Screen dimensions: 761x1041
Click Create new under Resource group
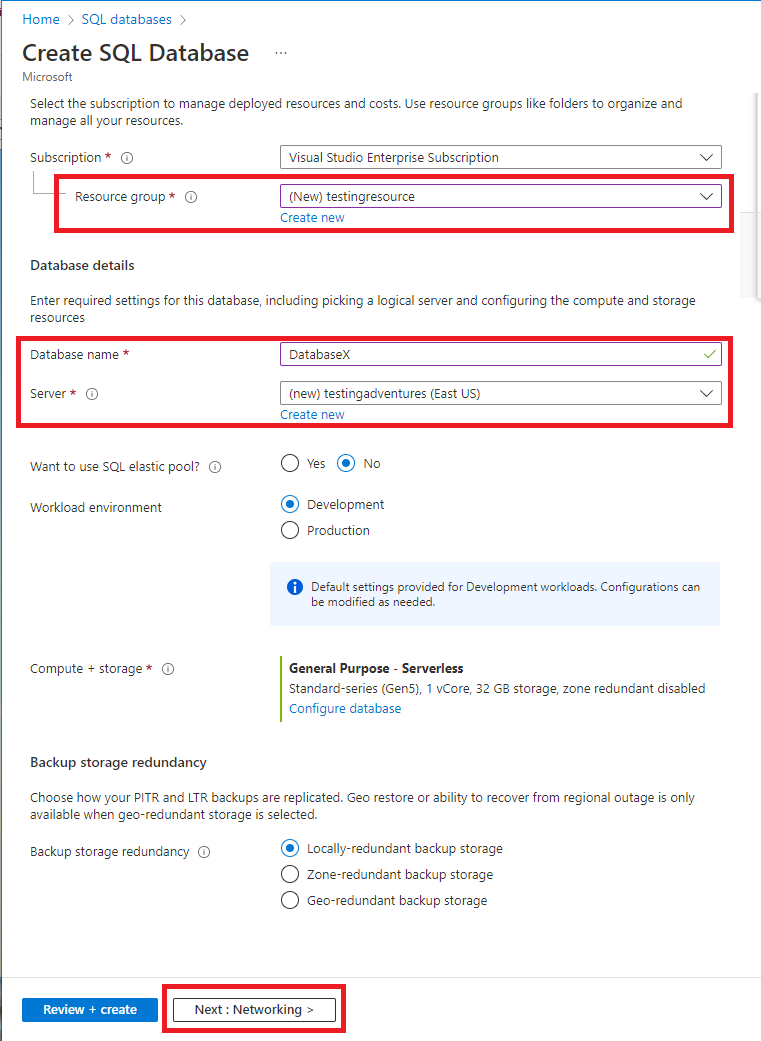pyautogui.click(x=312, y=217)
